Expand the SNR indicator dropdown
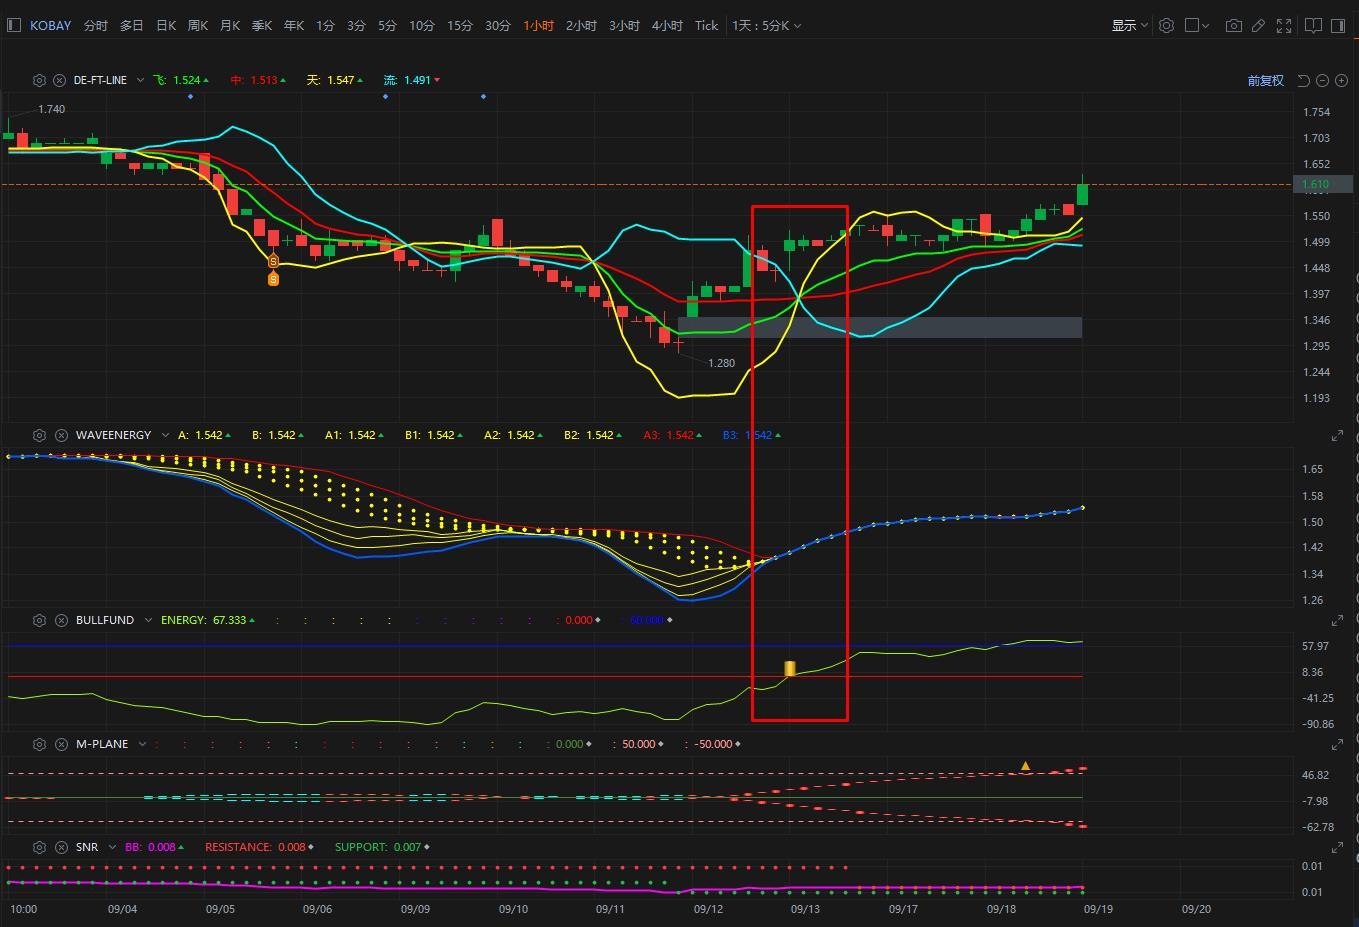The image size is (1359, 927). [x=112, y=847]
